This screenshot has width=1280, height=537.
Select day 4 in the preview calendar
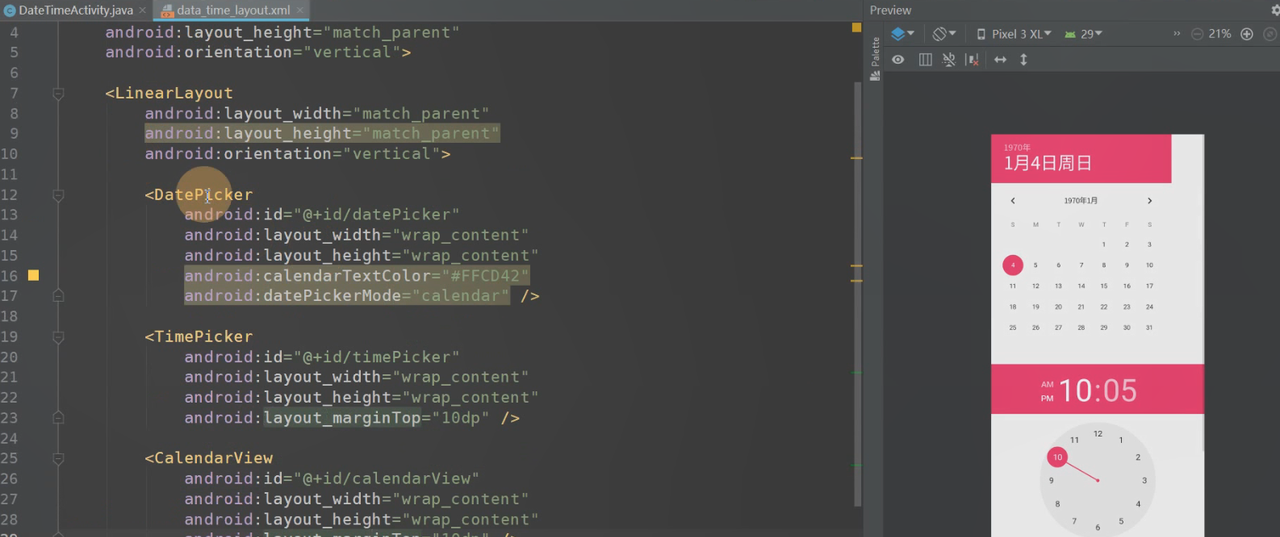click(x=1013, y=265)
